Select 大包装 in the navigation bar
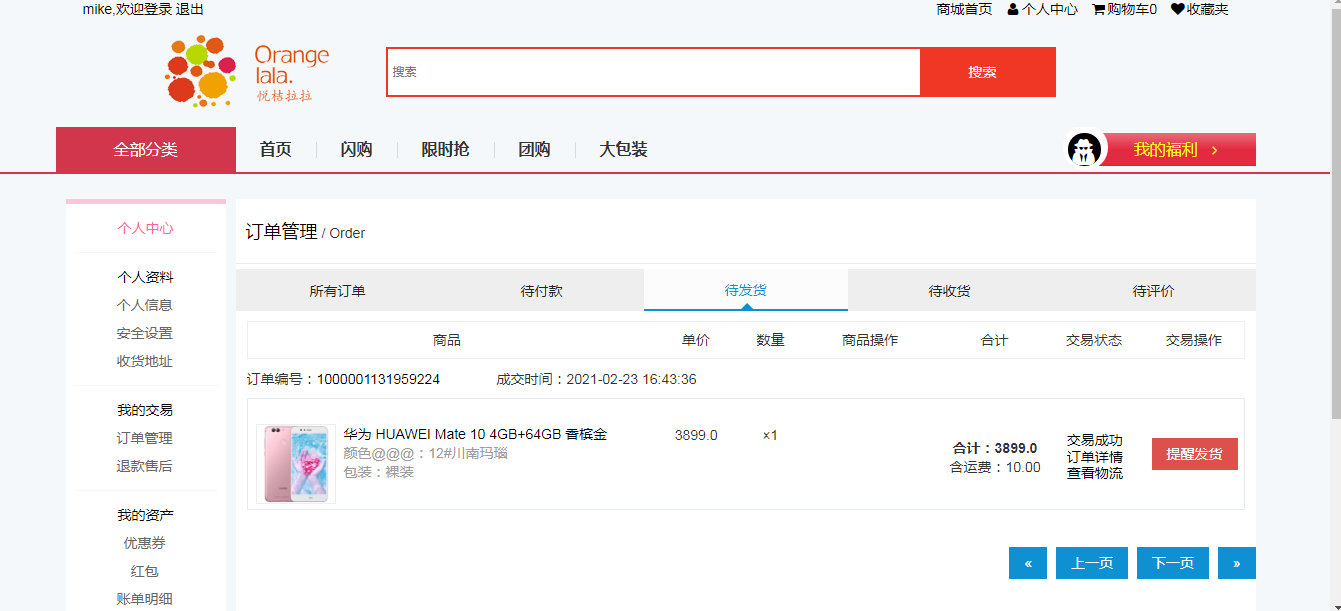1341x611 pixels. tap(623, 150)
